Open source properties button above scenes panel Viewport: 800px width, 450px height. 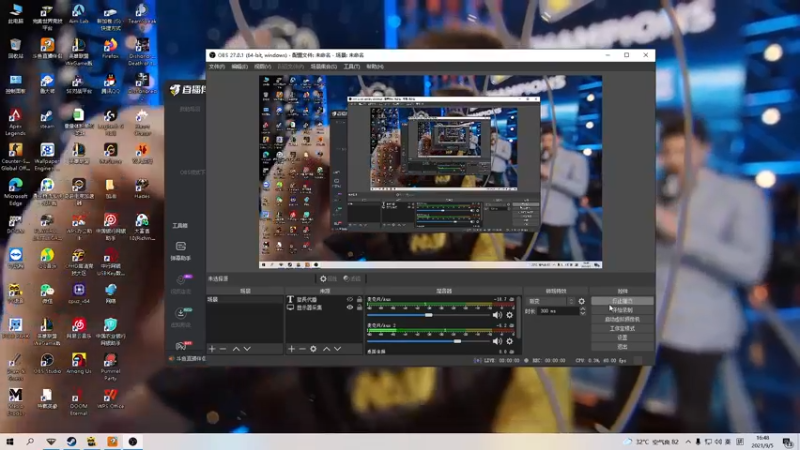tap(328, 279)
